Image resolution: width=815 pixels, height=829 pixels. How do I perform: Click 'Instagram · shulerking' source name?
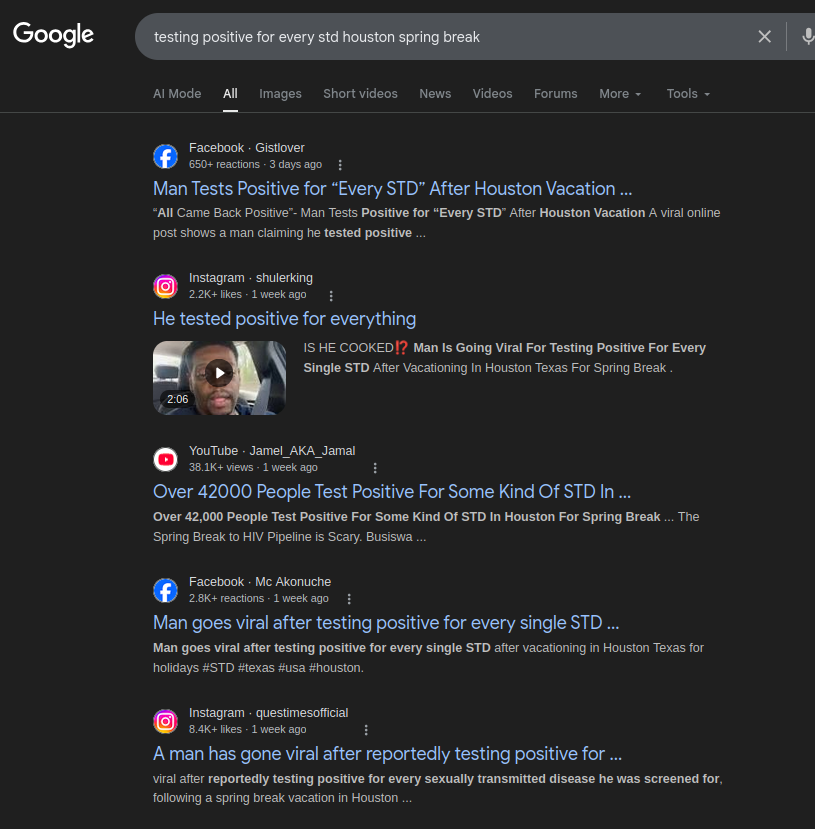[251, 278]
